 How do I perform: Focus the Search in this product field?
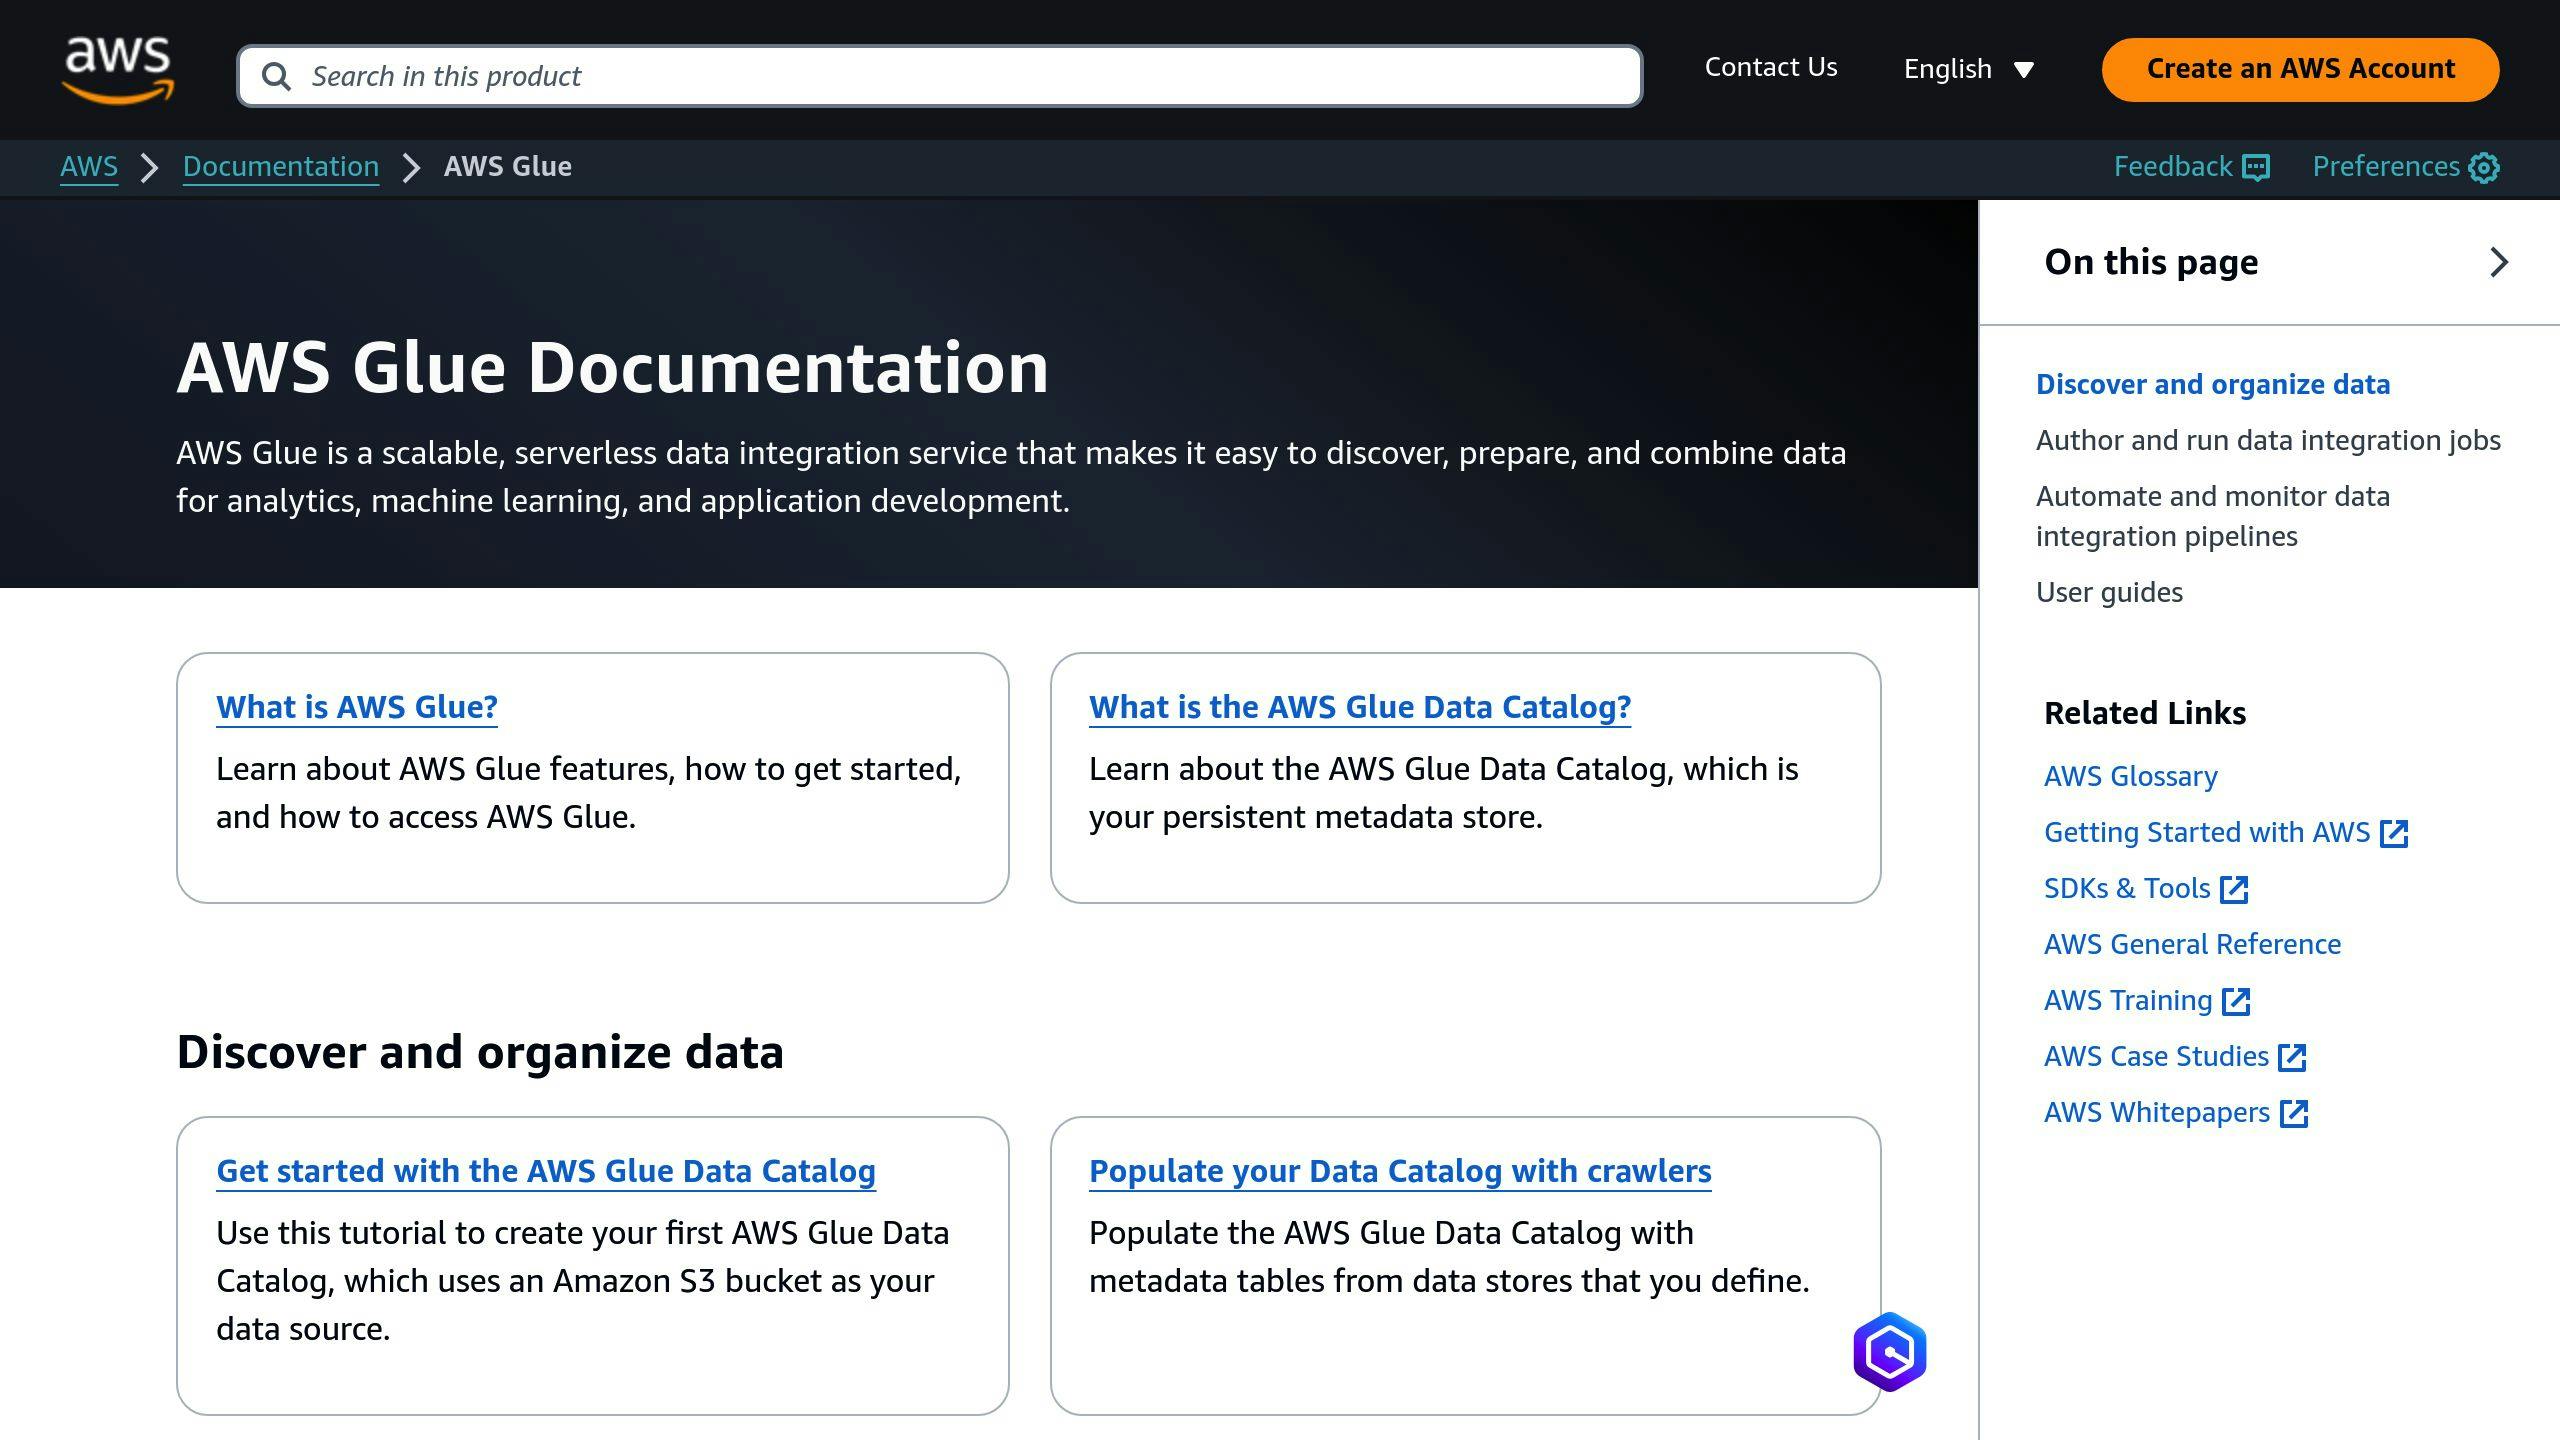click(939, 76)
